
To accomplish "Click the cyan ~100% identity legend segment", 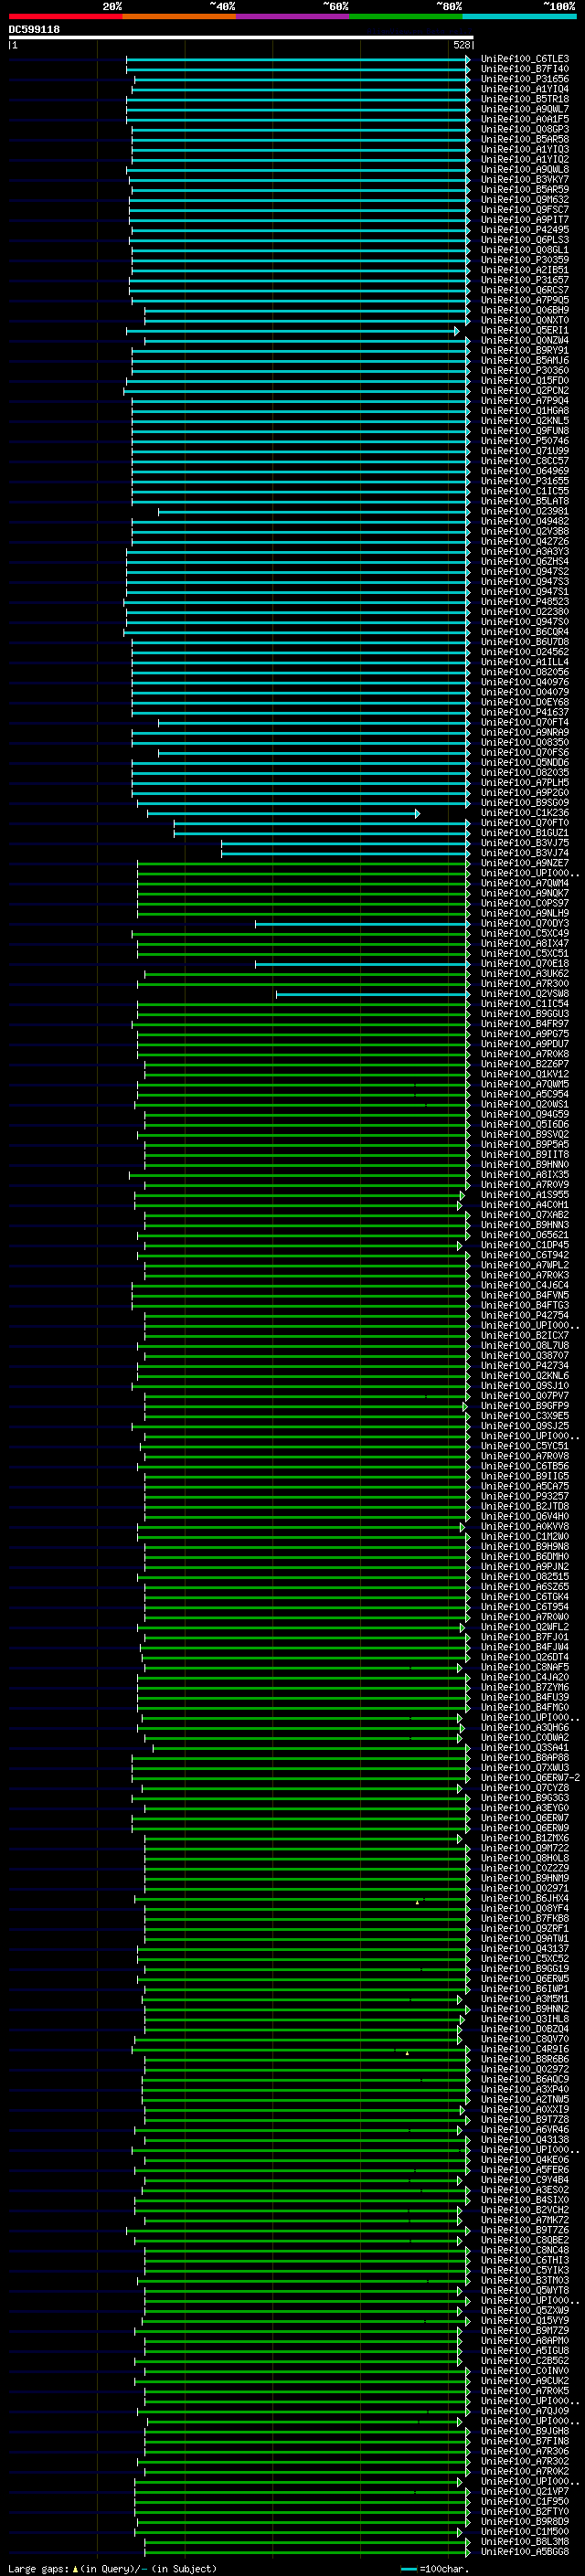I will coord(519,16).
